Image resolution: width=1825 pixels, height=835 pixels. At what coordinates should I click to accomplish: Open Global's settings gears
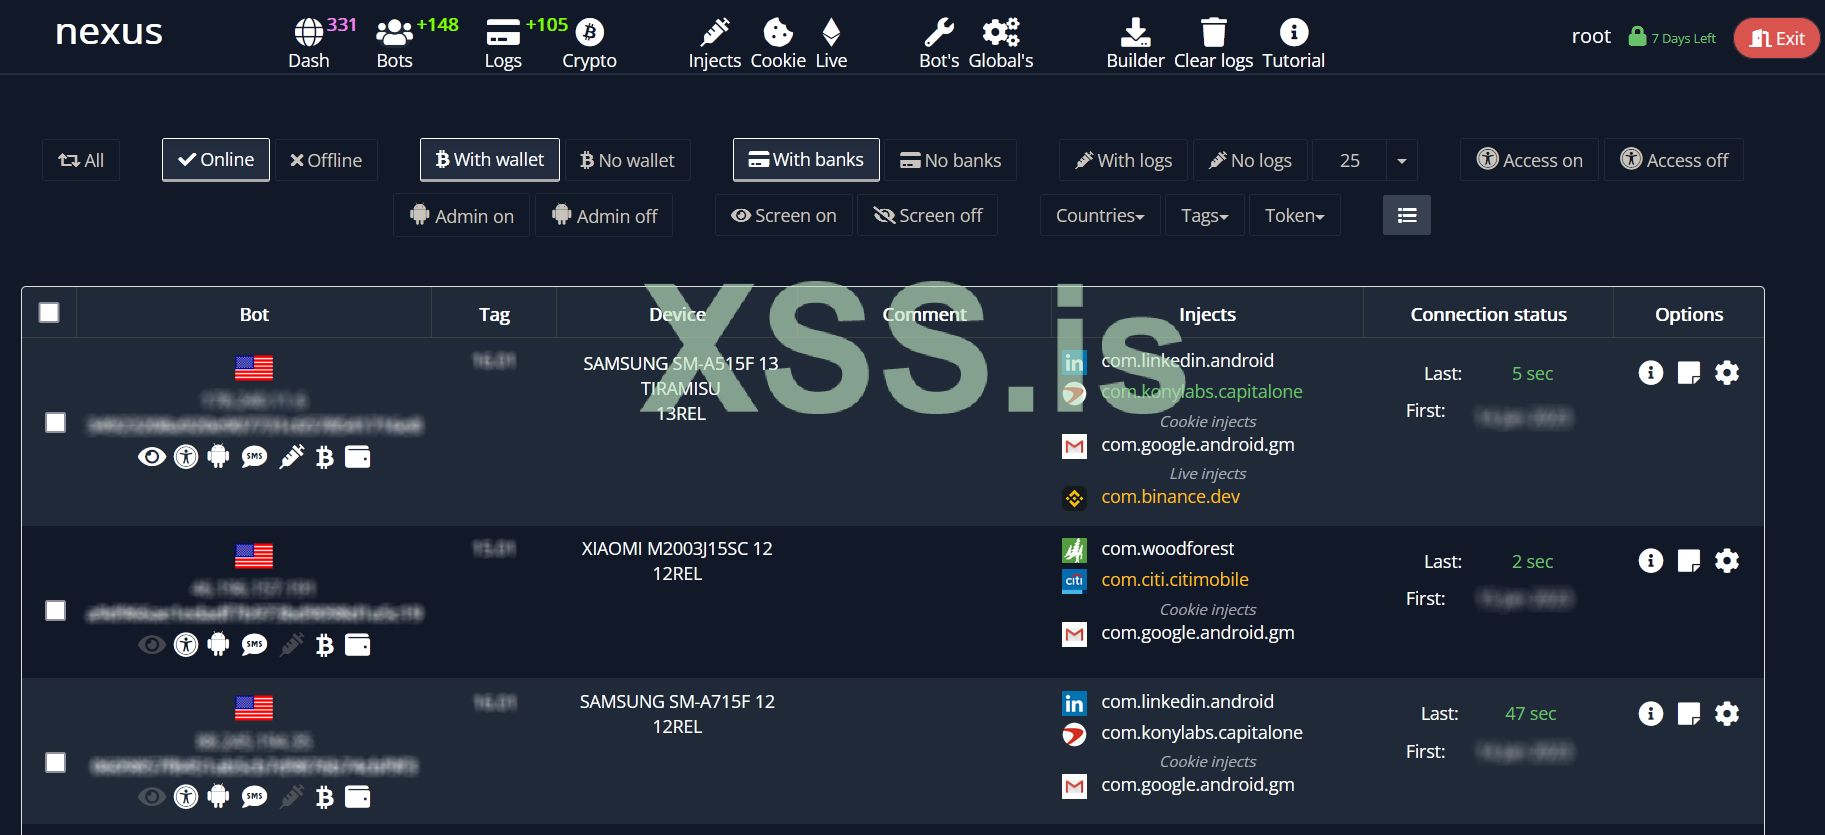tap(1001, 44)
